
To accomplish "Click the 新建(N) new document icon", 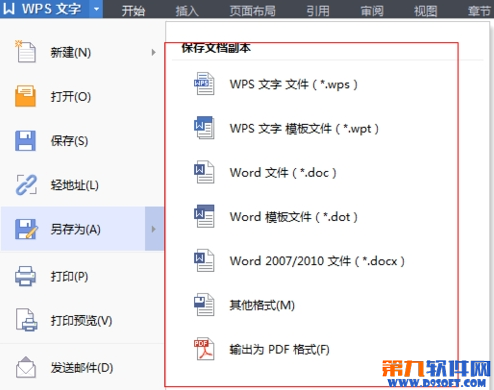I will (25, 52).
